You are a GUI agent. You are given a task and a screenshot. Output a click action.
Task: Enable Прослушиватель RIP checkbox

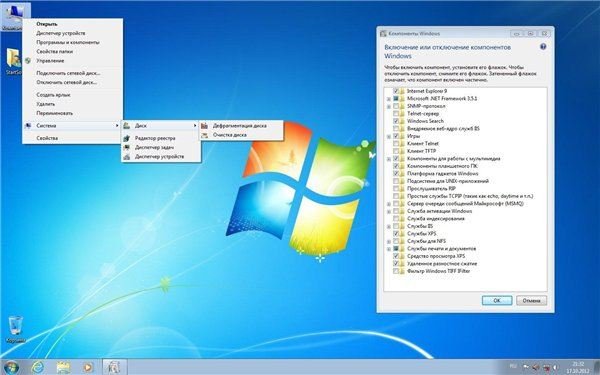tap(396, 189)
